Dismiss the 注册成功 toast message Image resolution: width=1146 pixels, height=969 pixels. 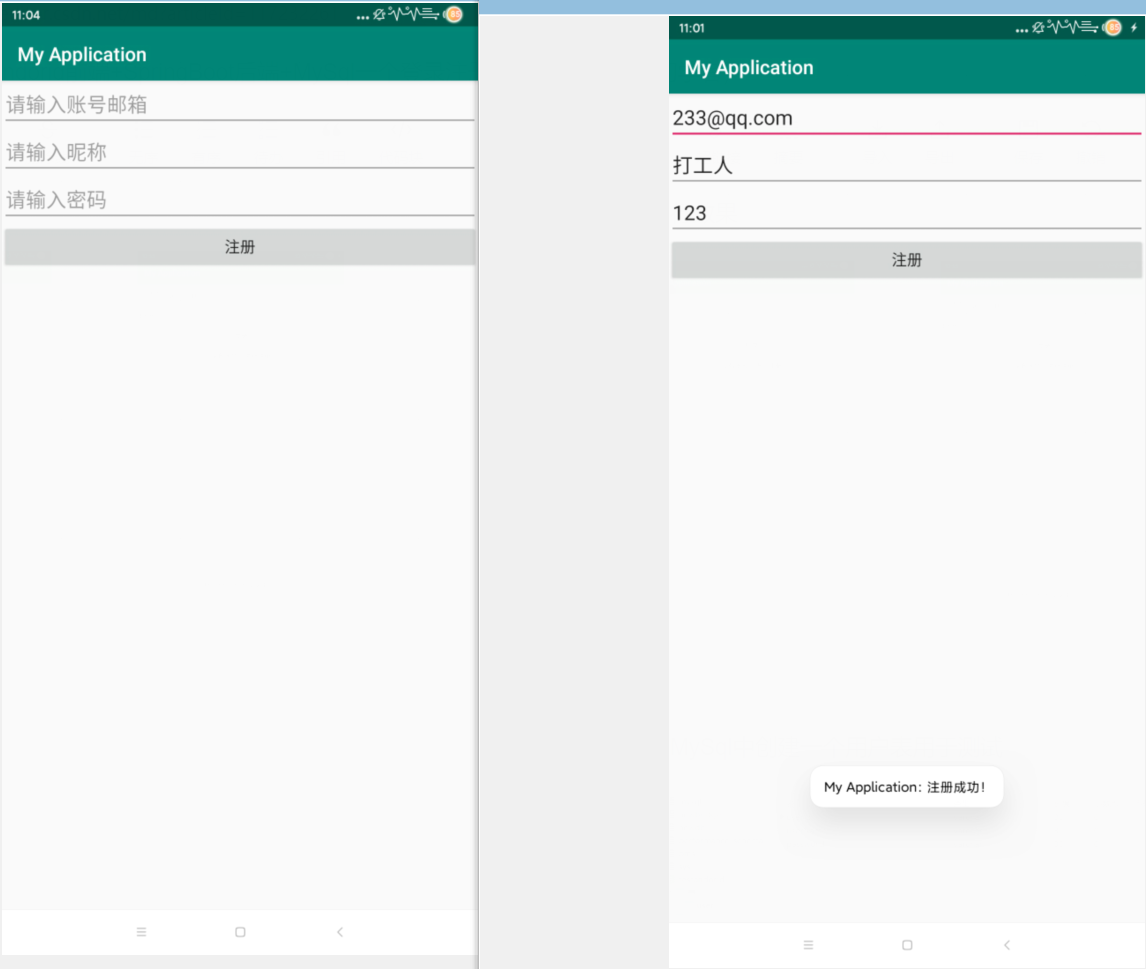coord(906,786)
